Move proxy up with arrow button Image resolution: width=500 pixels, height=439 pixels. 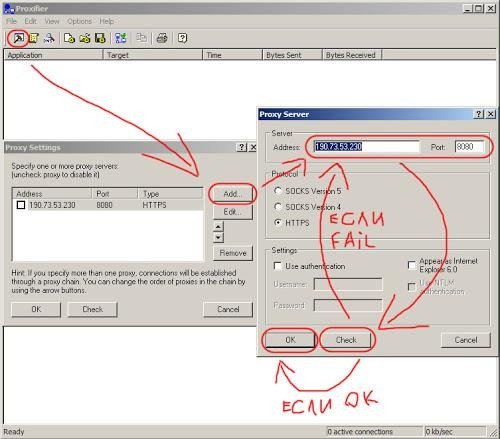218,227
